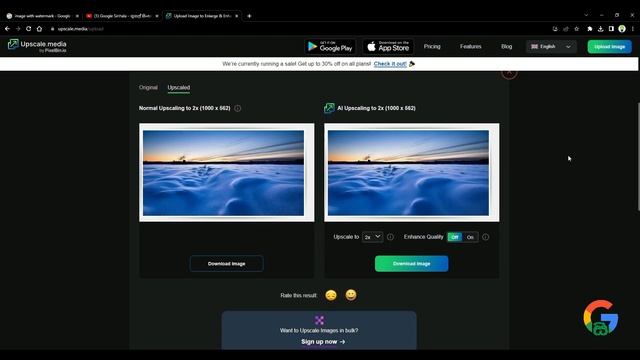The height and width of the screenshot is (360, 640).
Task: Download the AI upscaled image
Action: (411, 264)
